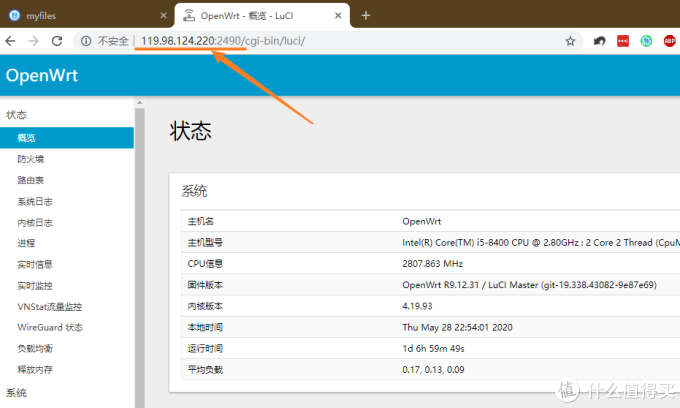Viewport: 680px width, 408px height.
Task: Click the sidebar scrollbar up arrow
Action: click(140, 103)
